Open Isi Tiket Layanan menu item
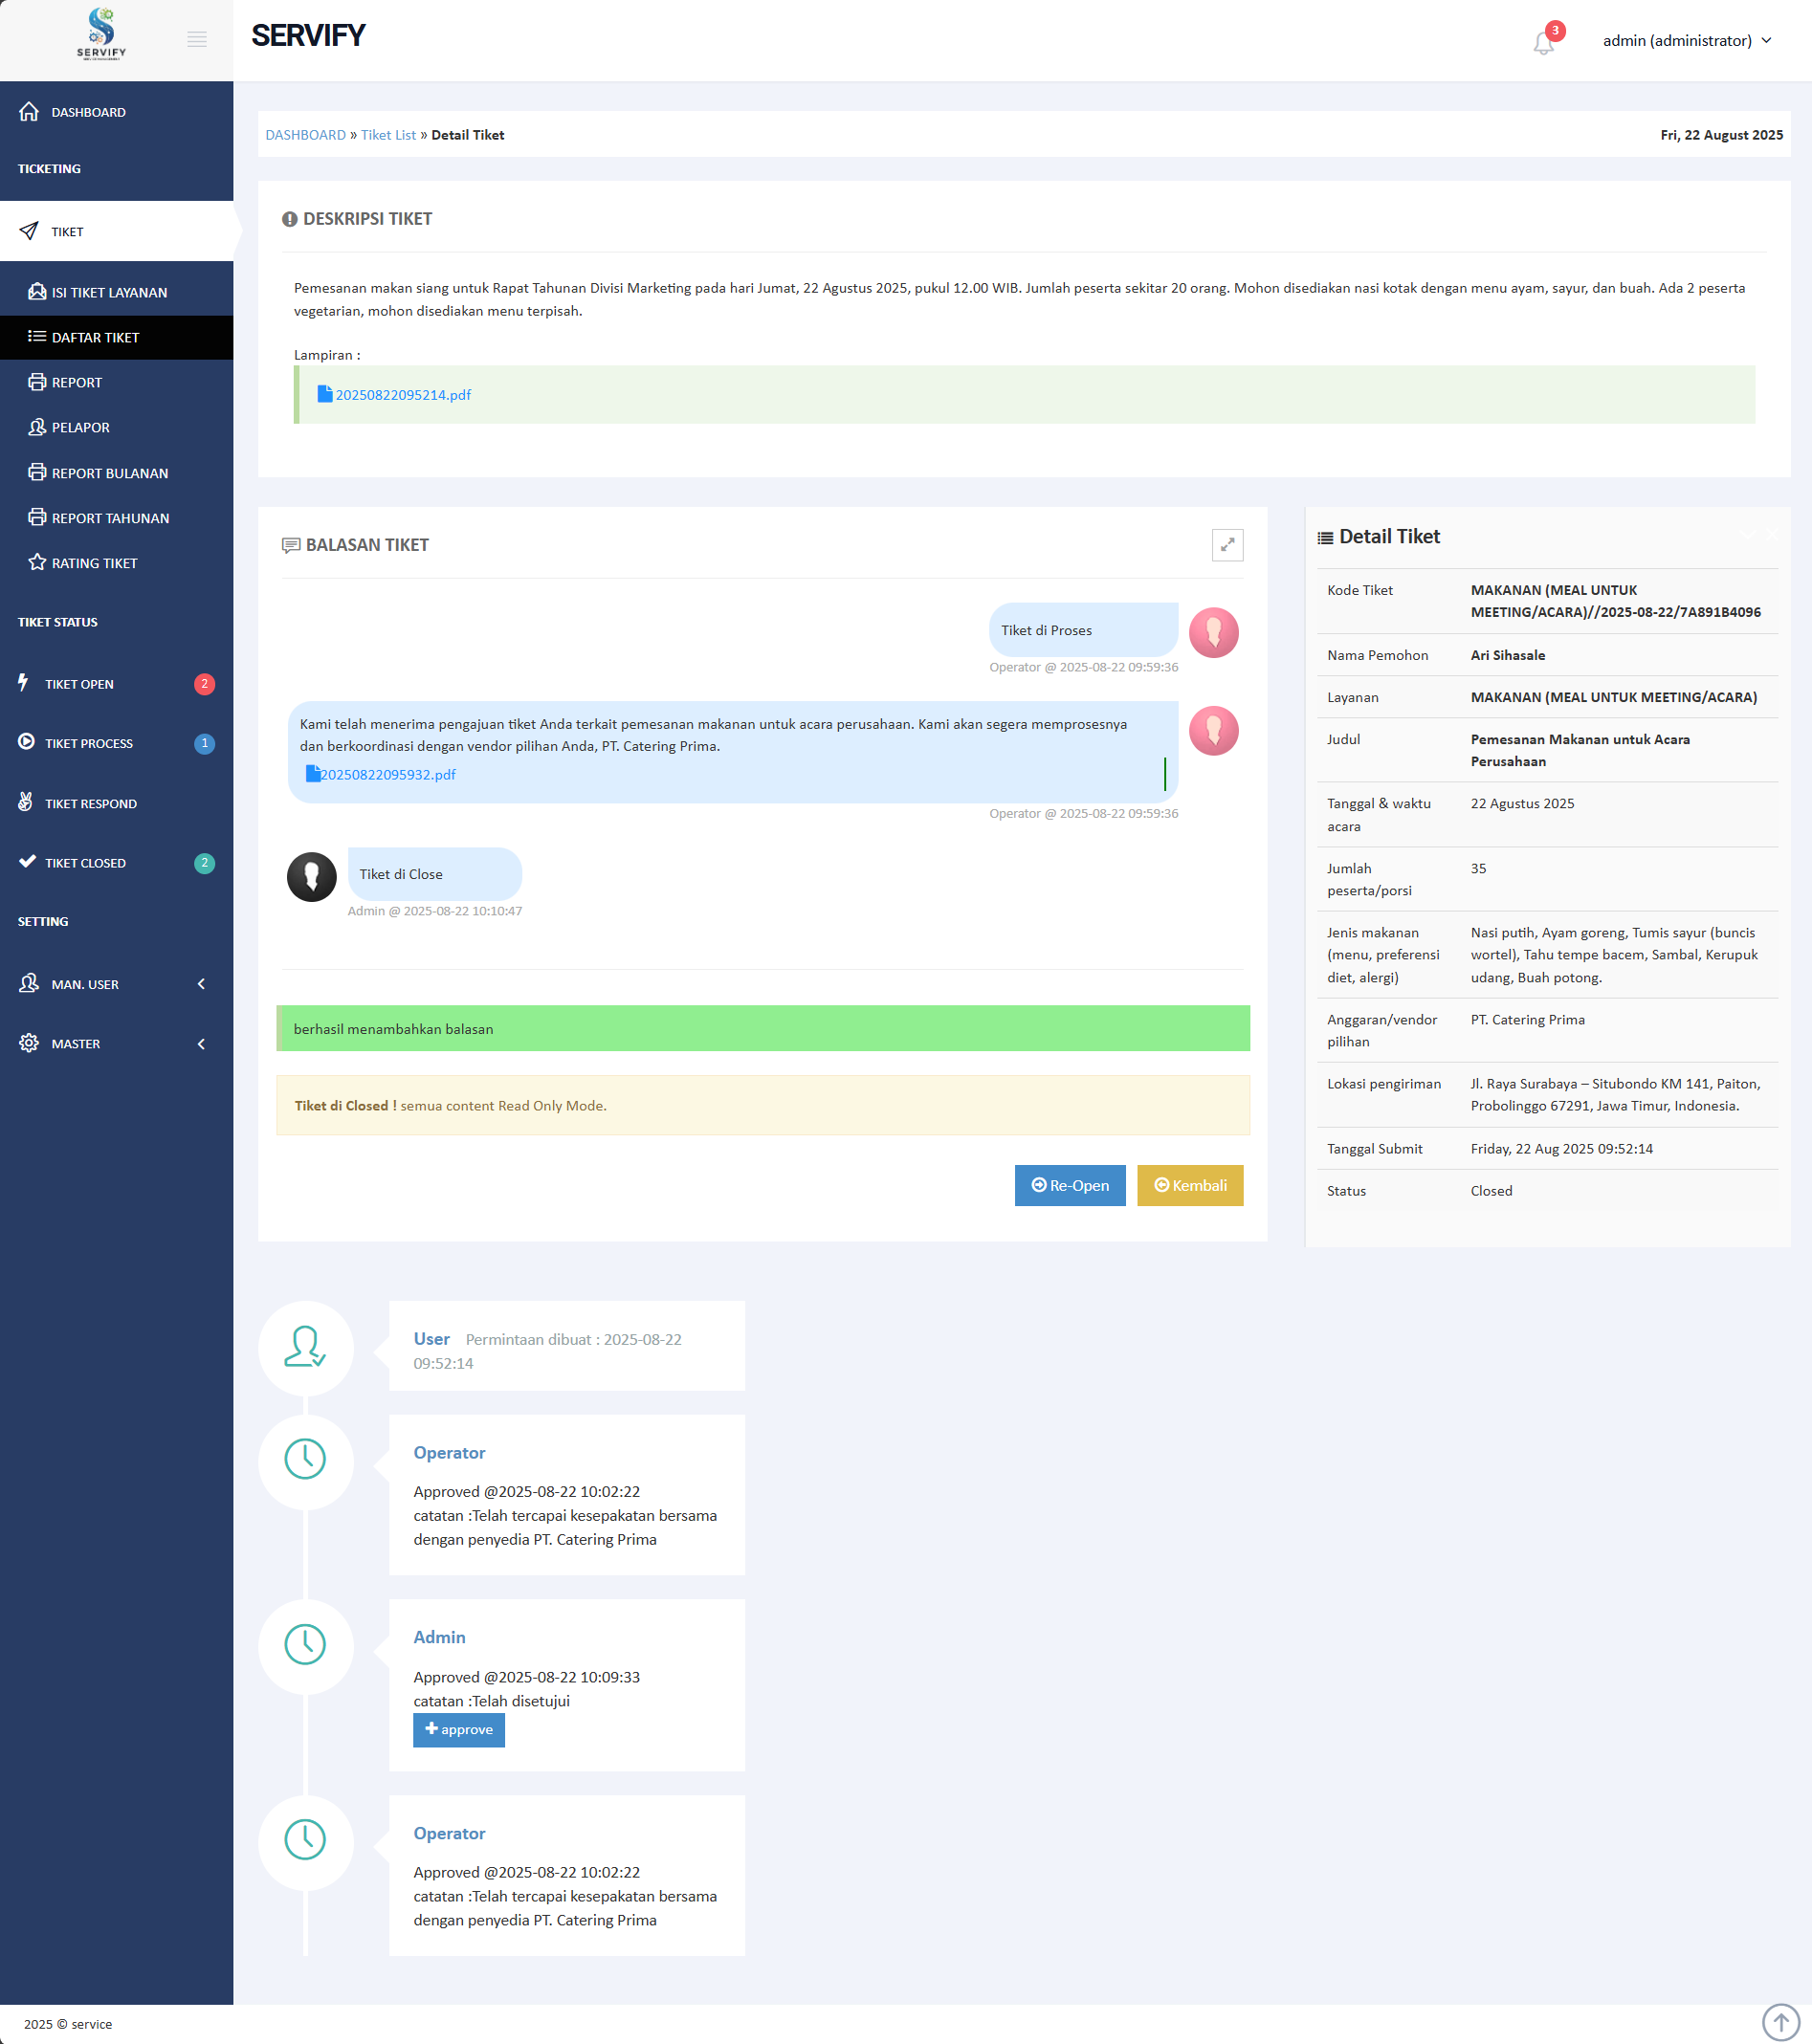1812x2044 pixels. 109,292
